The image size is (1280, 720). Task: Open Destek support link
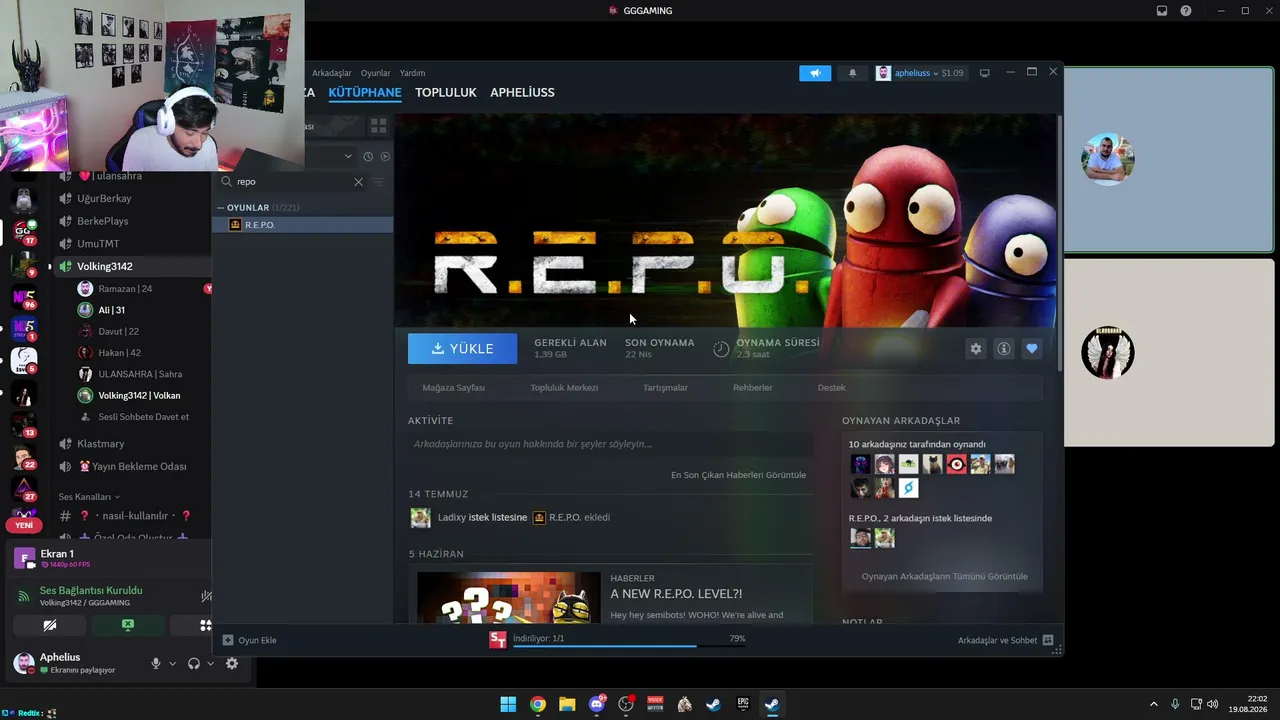click(x=831, y=388)
